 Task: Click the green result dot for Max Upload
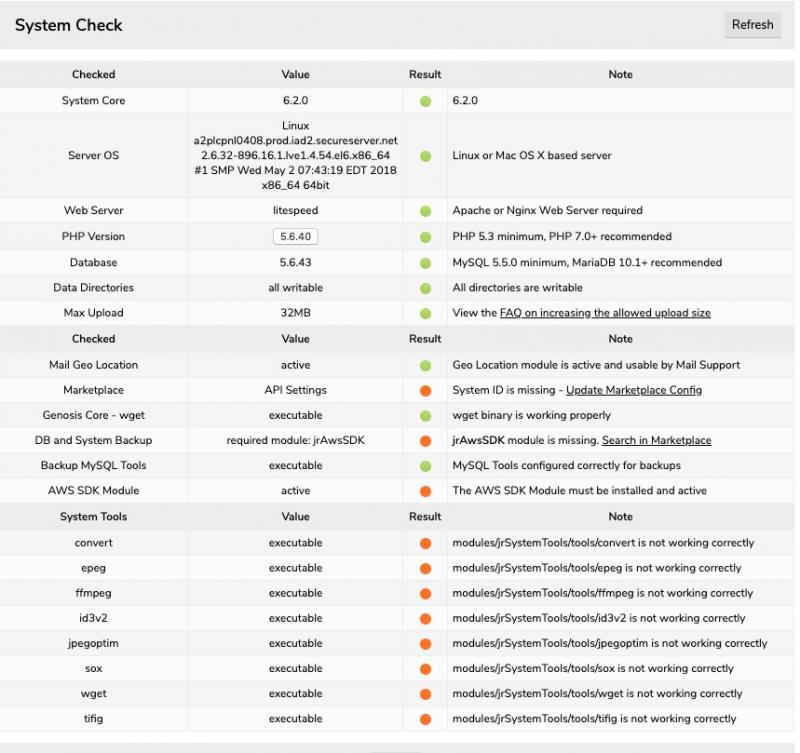click(x=425, y=313)
